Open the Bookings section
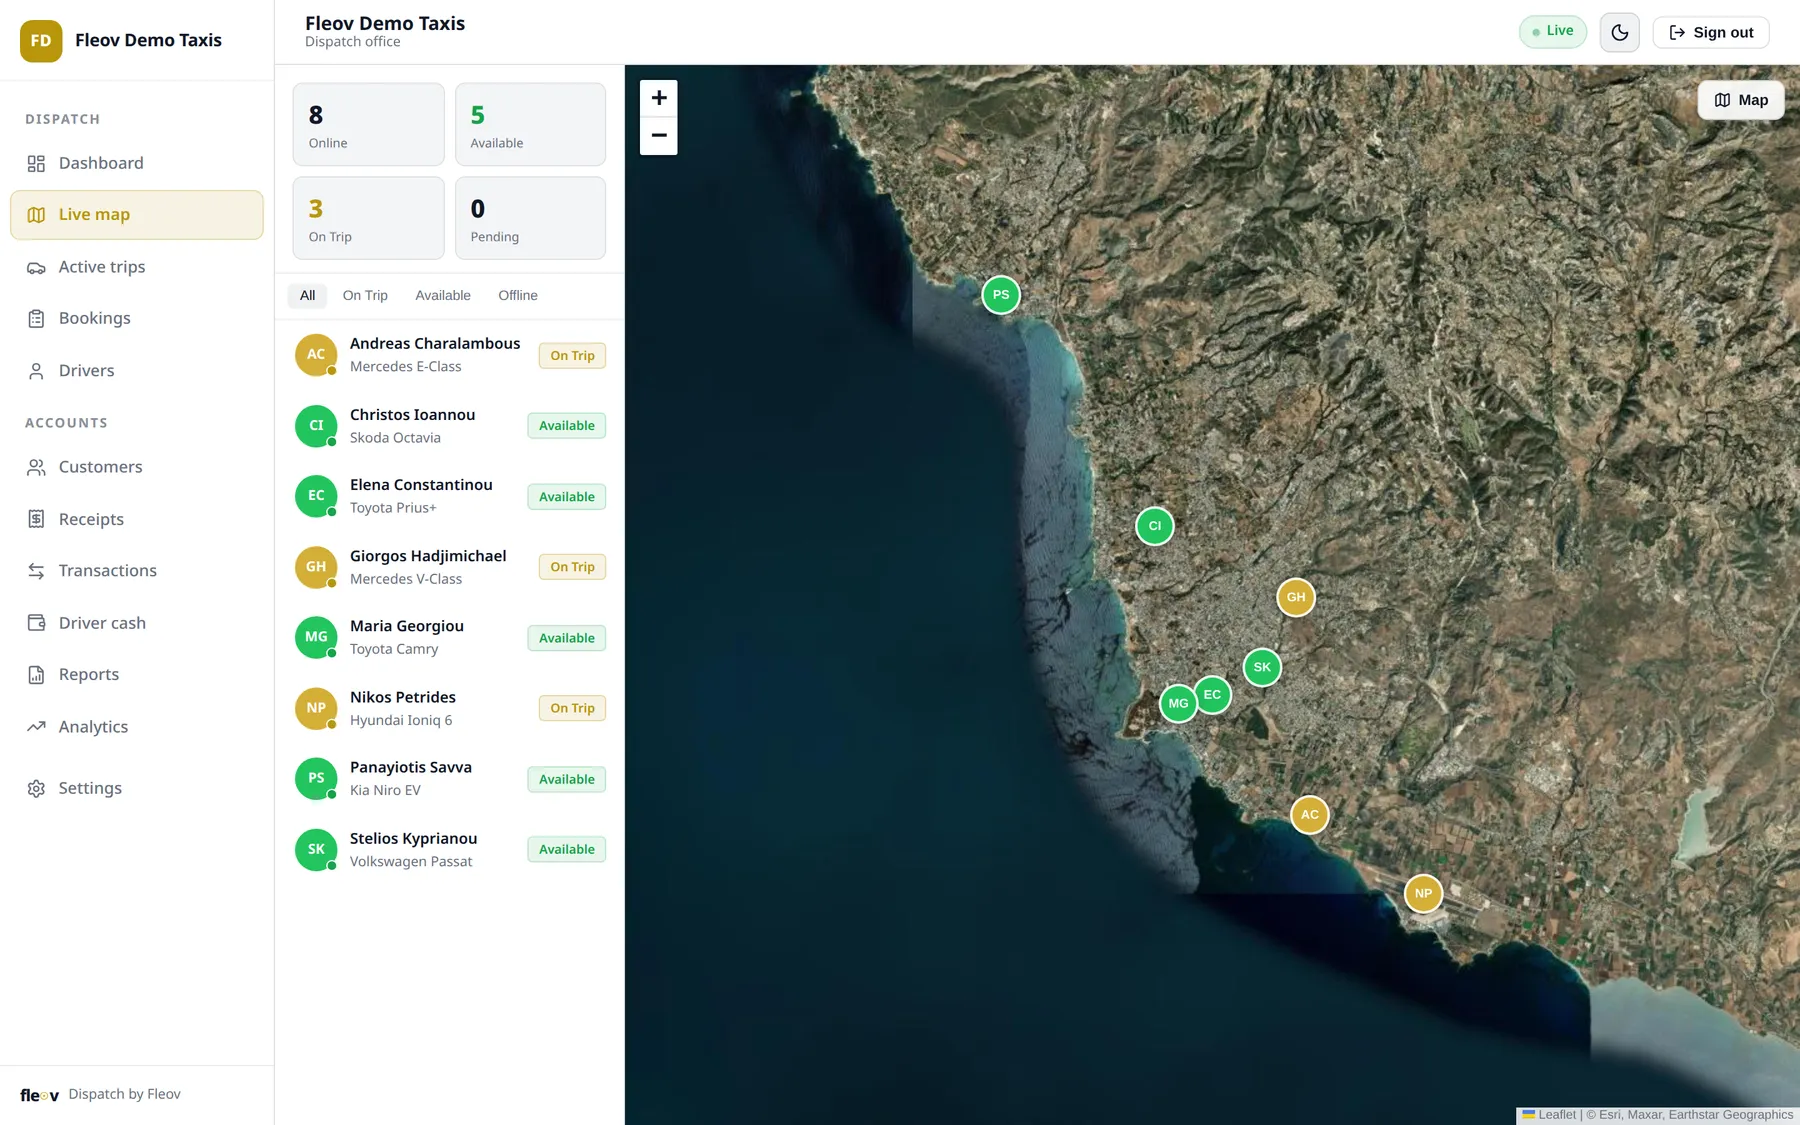The height and width of the screenshot is (1125, 1800). (x=137, y=318)
